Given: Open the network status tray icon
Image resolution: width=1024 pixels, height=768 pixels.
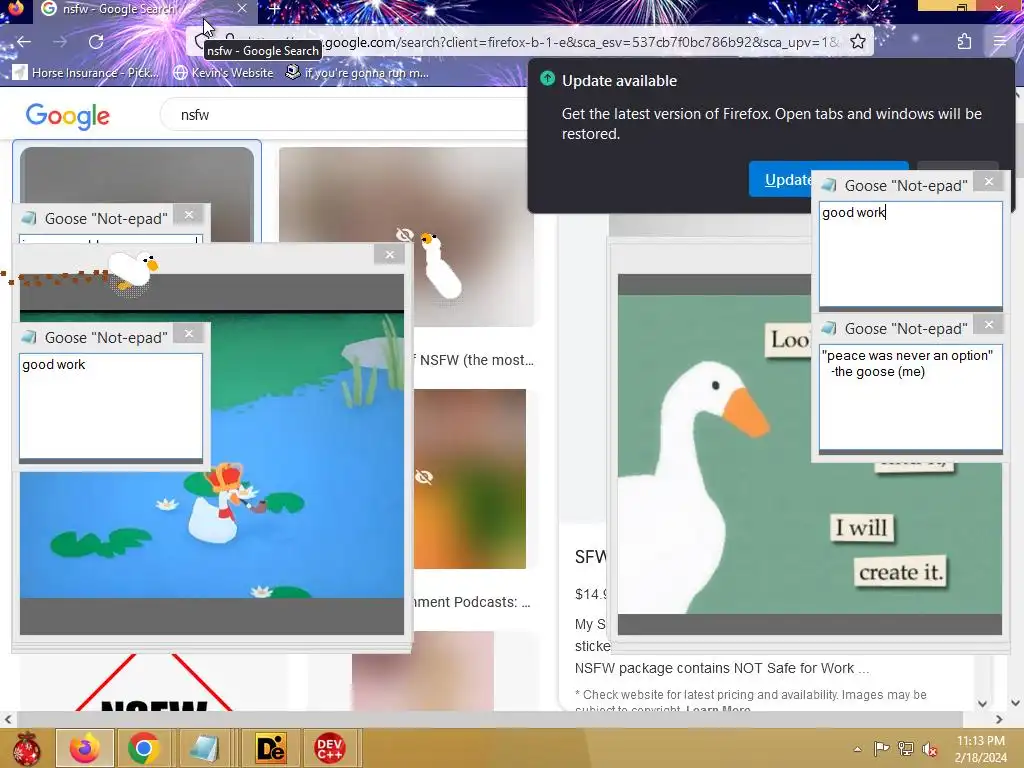Looking at the screenshot, I should click(906, 749).
